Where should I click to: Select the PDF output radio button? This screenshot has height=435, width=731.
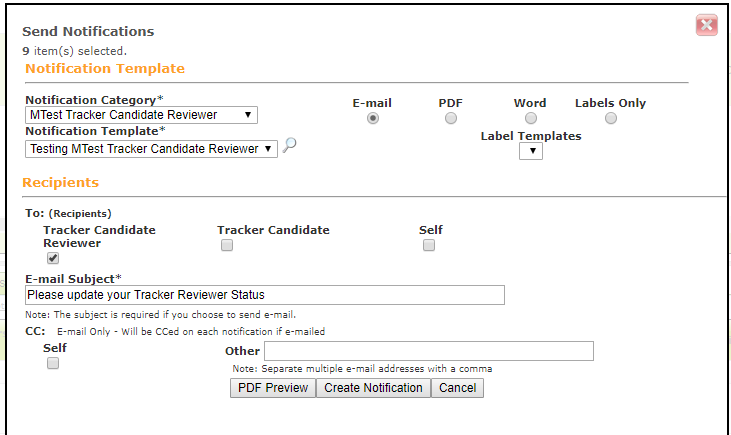(451, 118)
